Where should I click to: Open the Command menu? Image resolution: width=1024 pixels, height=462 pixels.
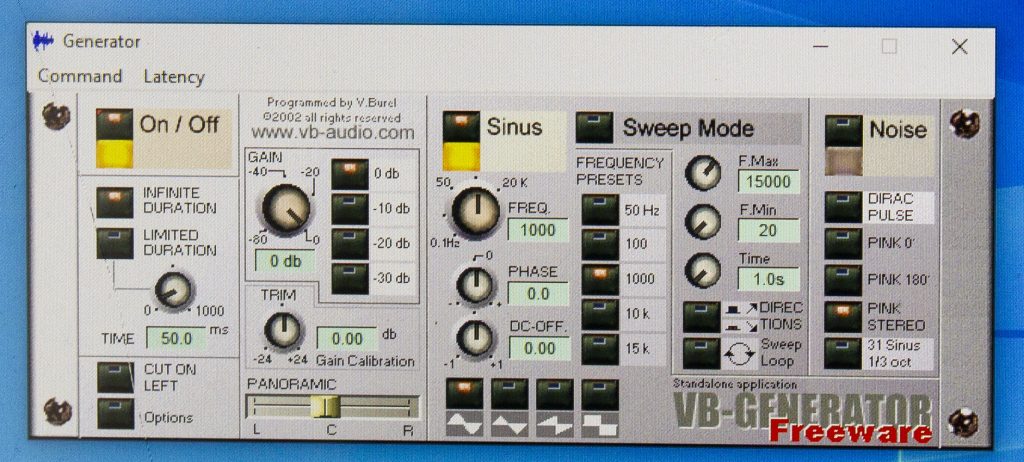[80, 76]
